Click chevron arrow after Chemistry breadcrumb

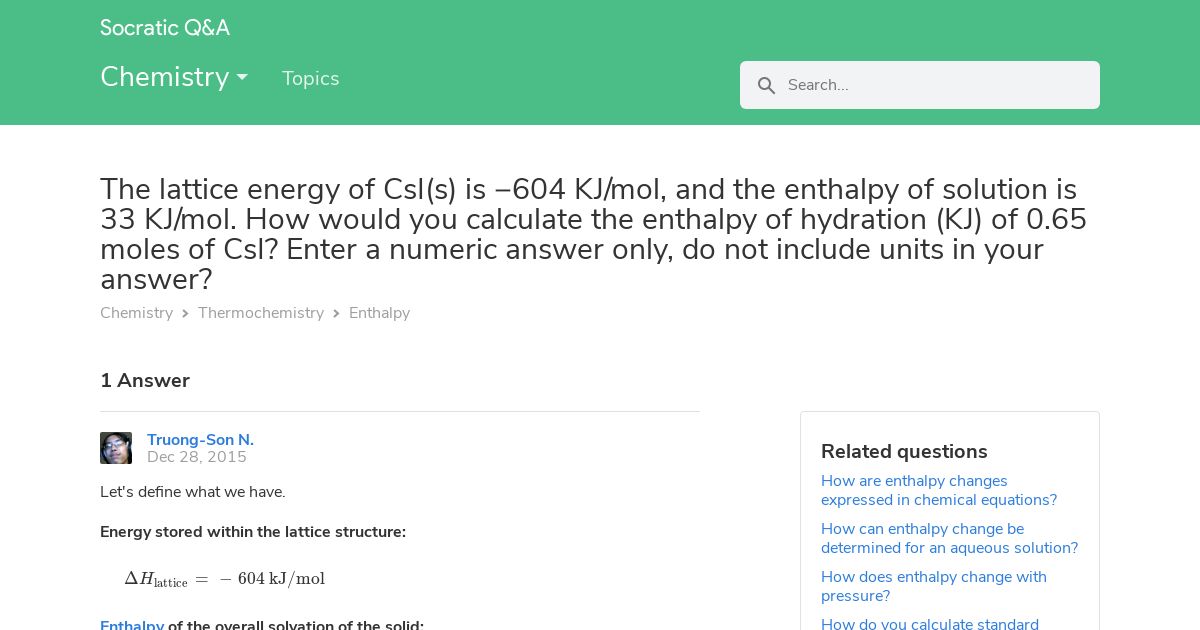pyautogui.click(x=185, y=314)
